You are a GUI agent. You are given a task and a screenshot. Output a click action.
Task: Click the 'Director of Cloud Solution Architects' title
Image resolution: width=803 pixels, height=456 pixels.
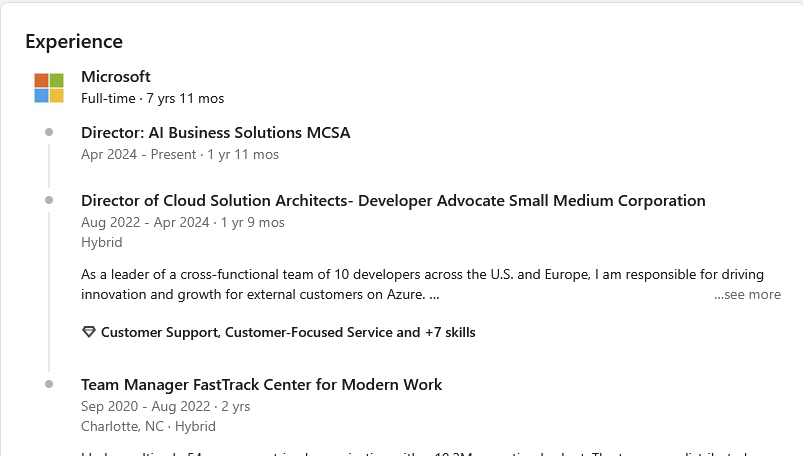coord(393,200)
